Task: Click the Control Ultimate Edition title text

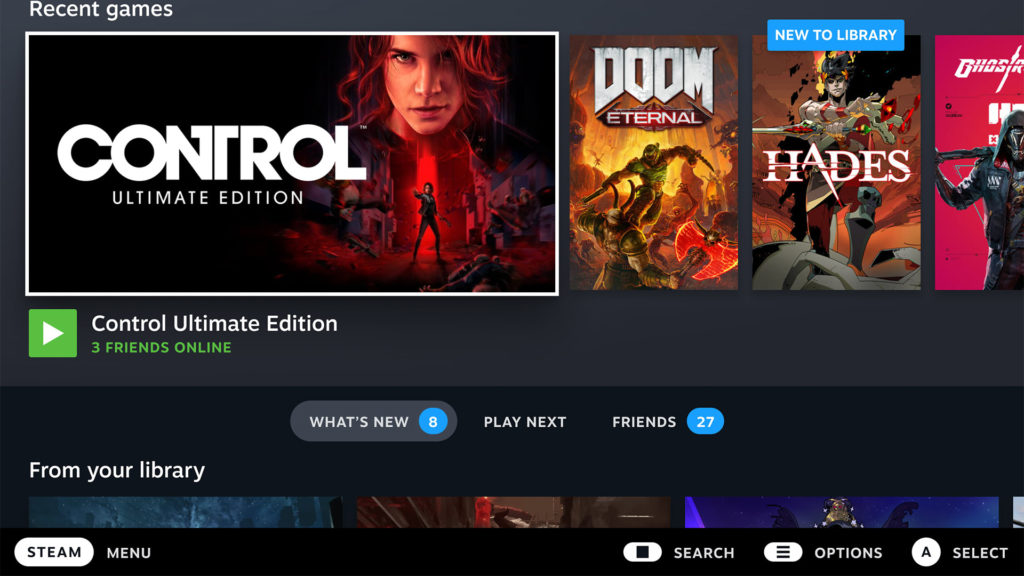Action: (214, 323)
